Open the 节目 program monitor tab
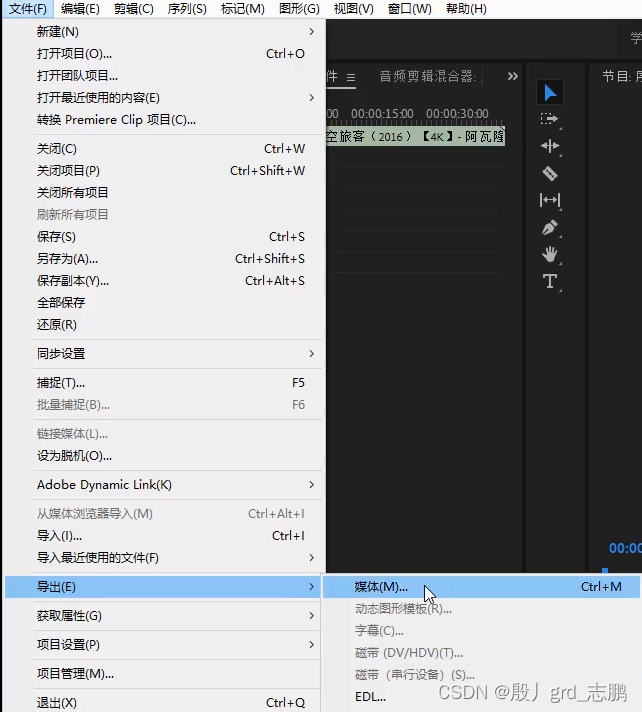Screen dimensions: 642x712 622,76
